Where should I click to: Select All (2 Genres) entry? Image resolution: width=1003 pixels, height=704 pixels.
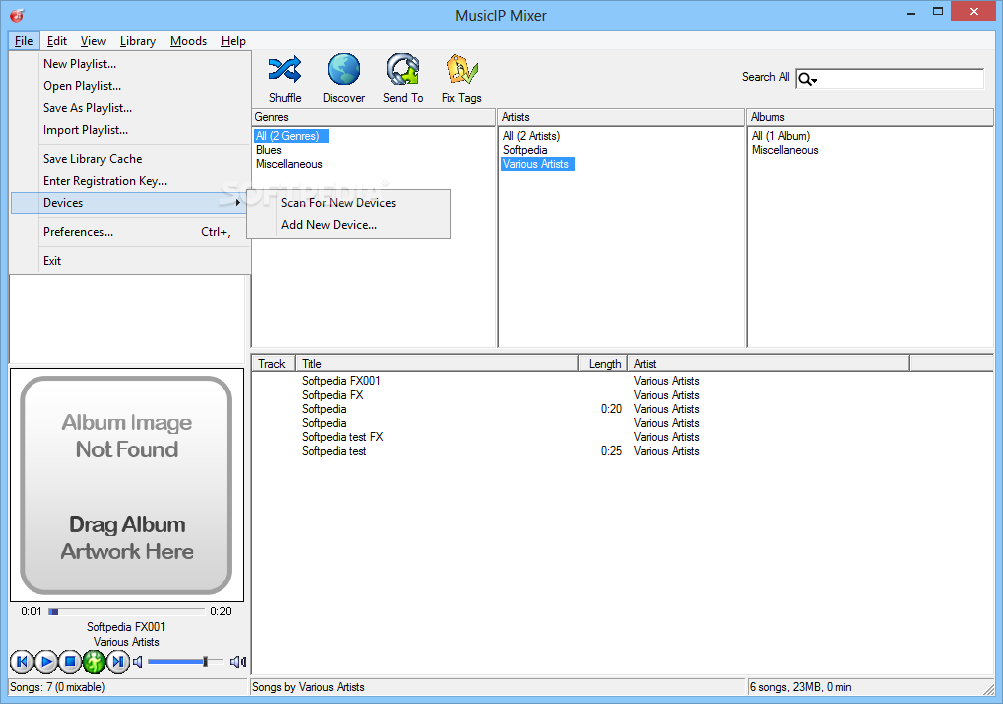point(291,136)
